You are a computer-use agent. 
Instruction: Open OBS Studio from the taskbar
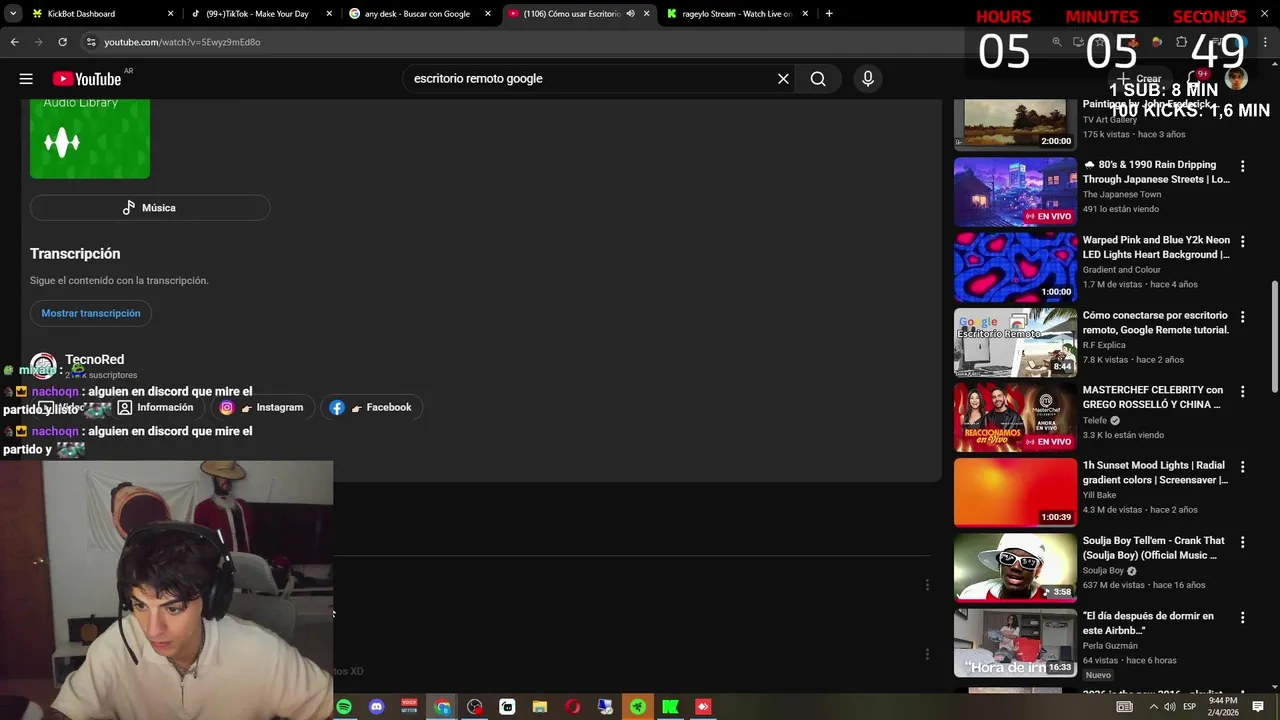[475, 707]
